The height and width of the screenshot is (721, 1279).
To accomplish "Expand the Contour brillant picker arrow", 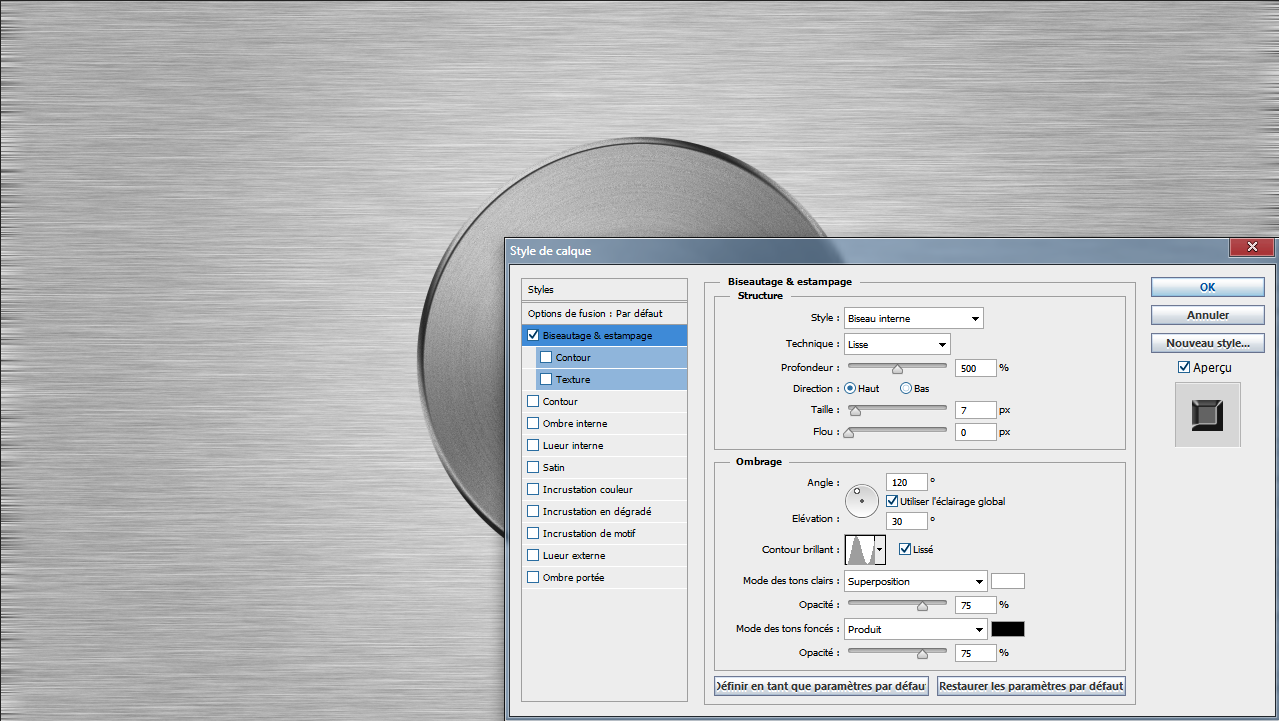I will [x=880, y=550].
